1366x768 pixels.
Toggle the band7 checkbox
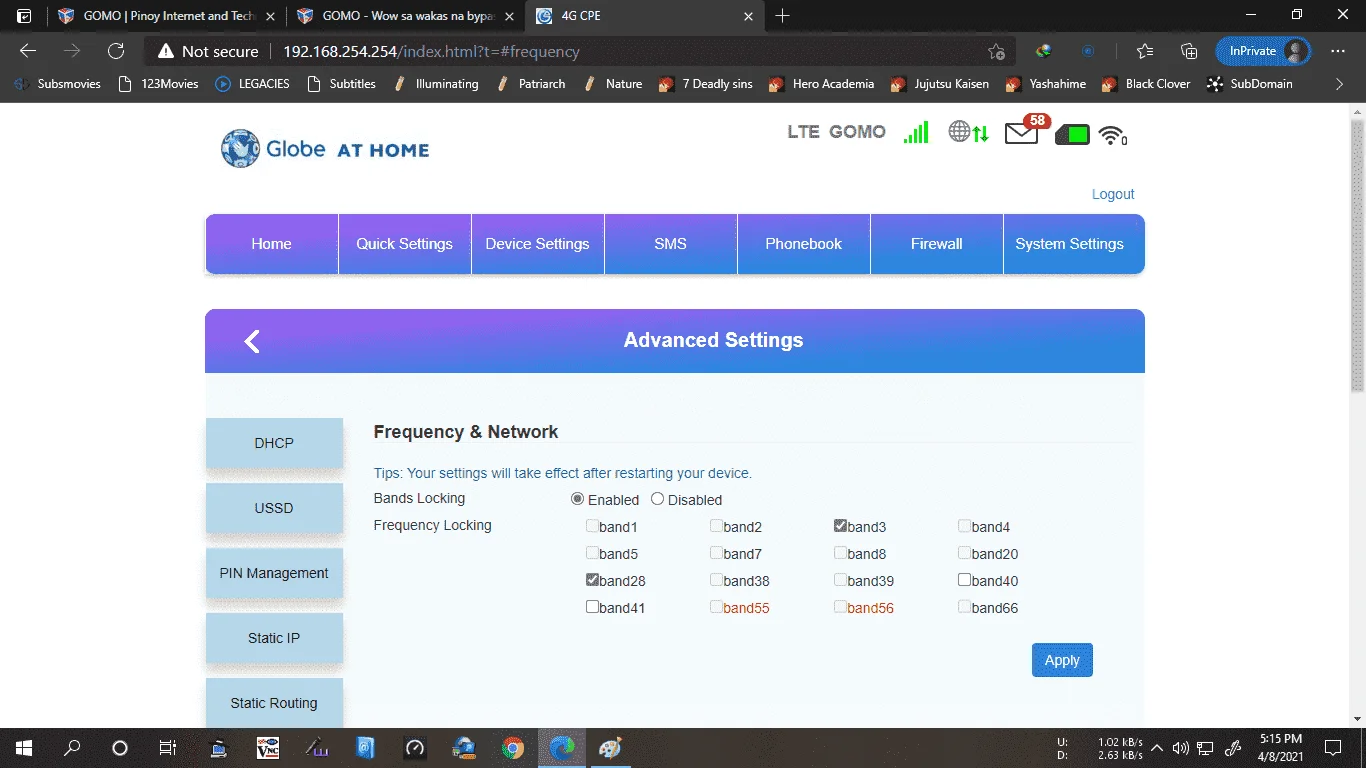[717, 553]
